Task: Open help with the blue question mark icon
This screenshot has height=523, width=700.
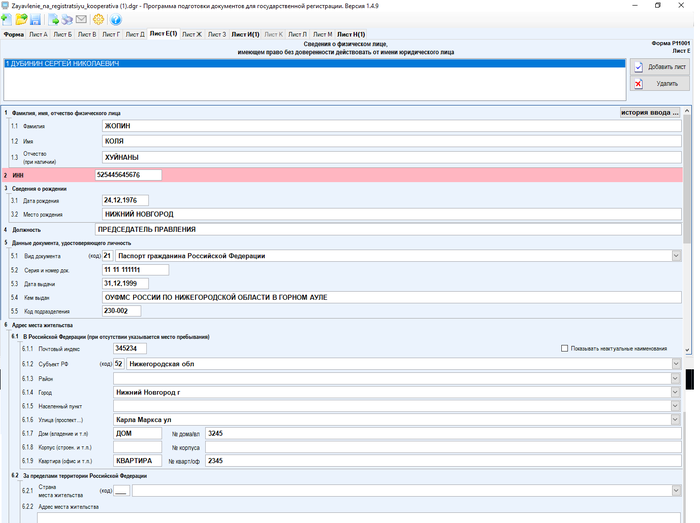Action: click(x=114, y=19)
